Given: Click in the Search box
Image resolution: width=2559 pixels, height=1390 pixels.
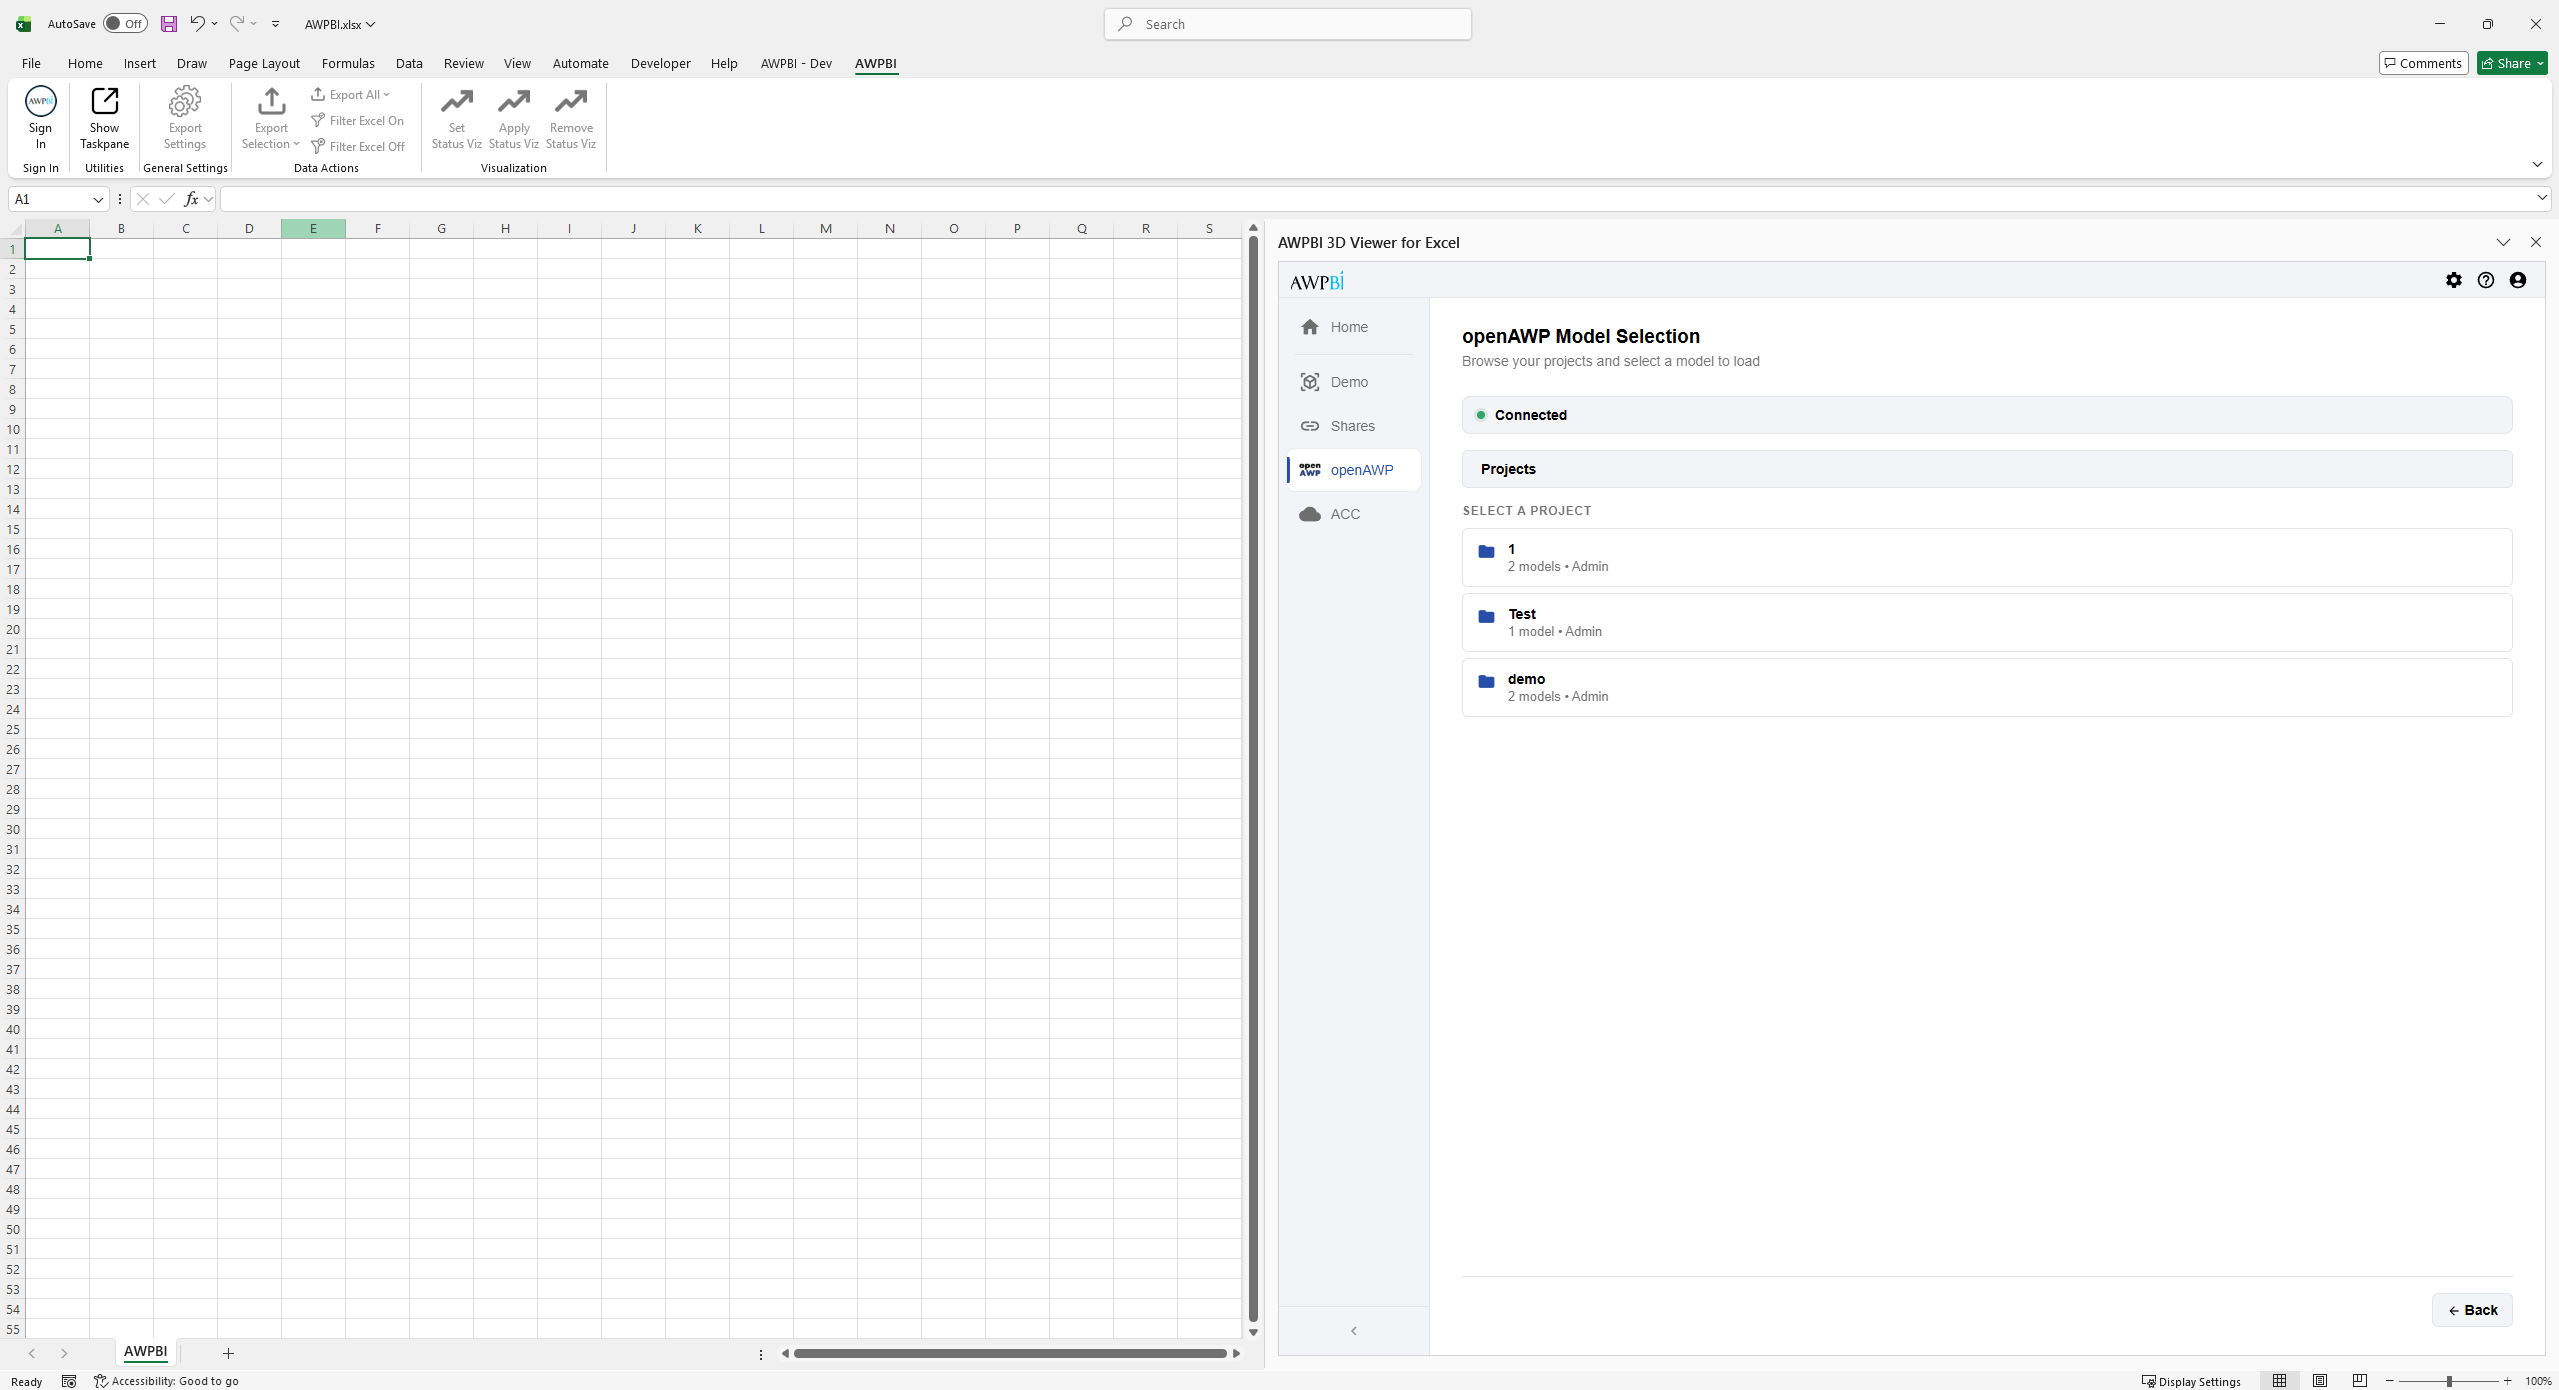Looking at the screenshot, I should click(1287, 24).
